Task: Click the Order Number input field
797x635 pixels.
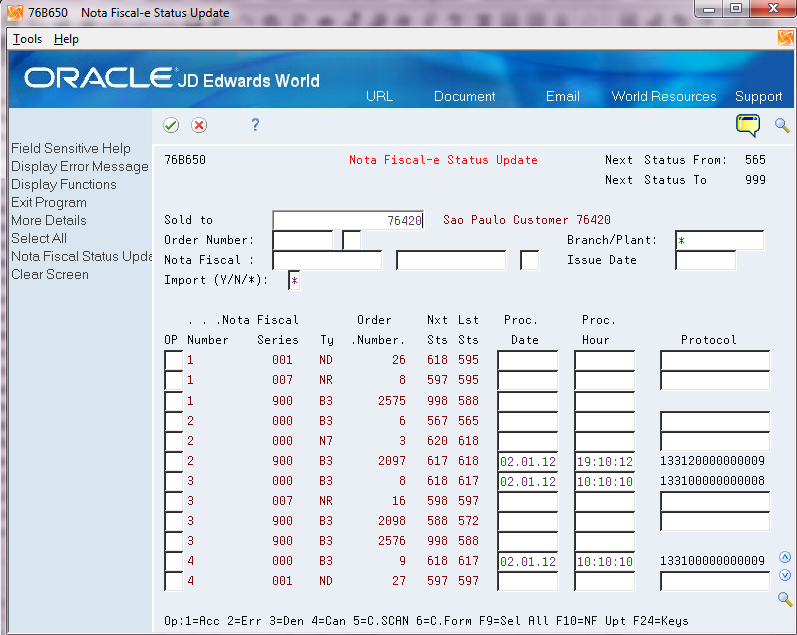Action: (x=303, y=240)
